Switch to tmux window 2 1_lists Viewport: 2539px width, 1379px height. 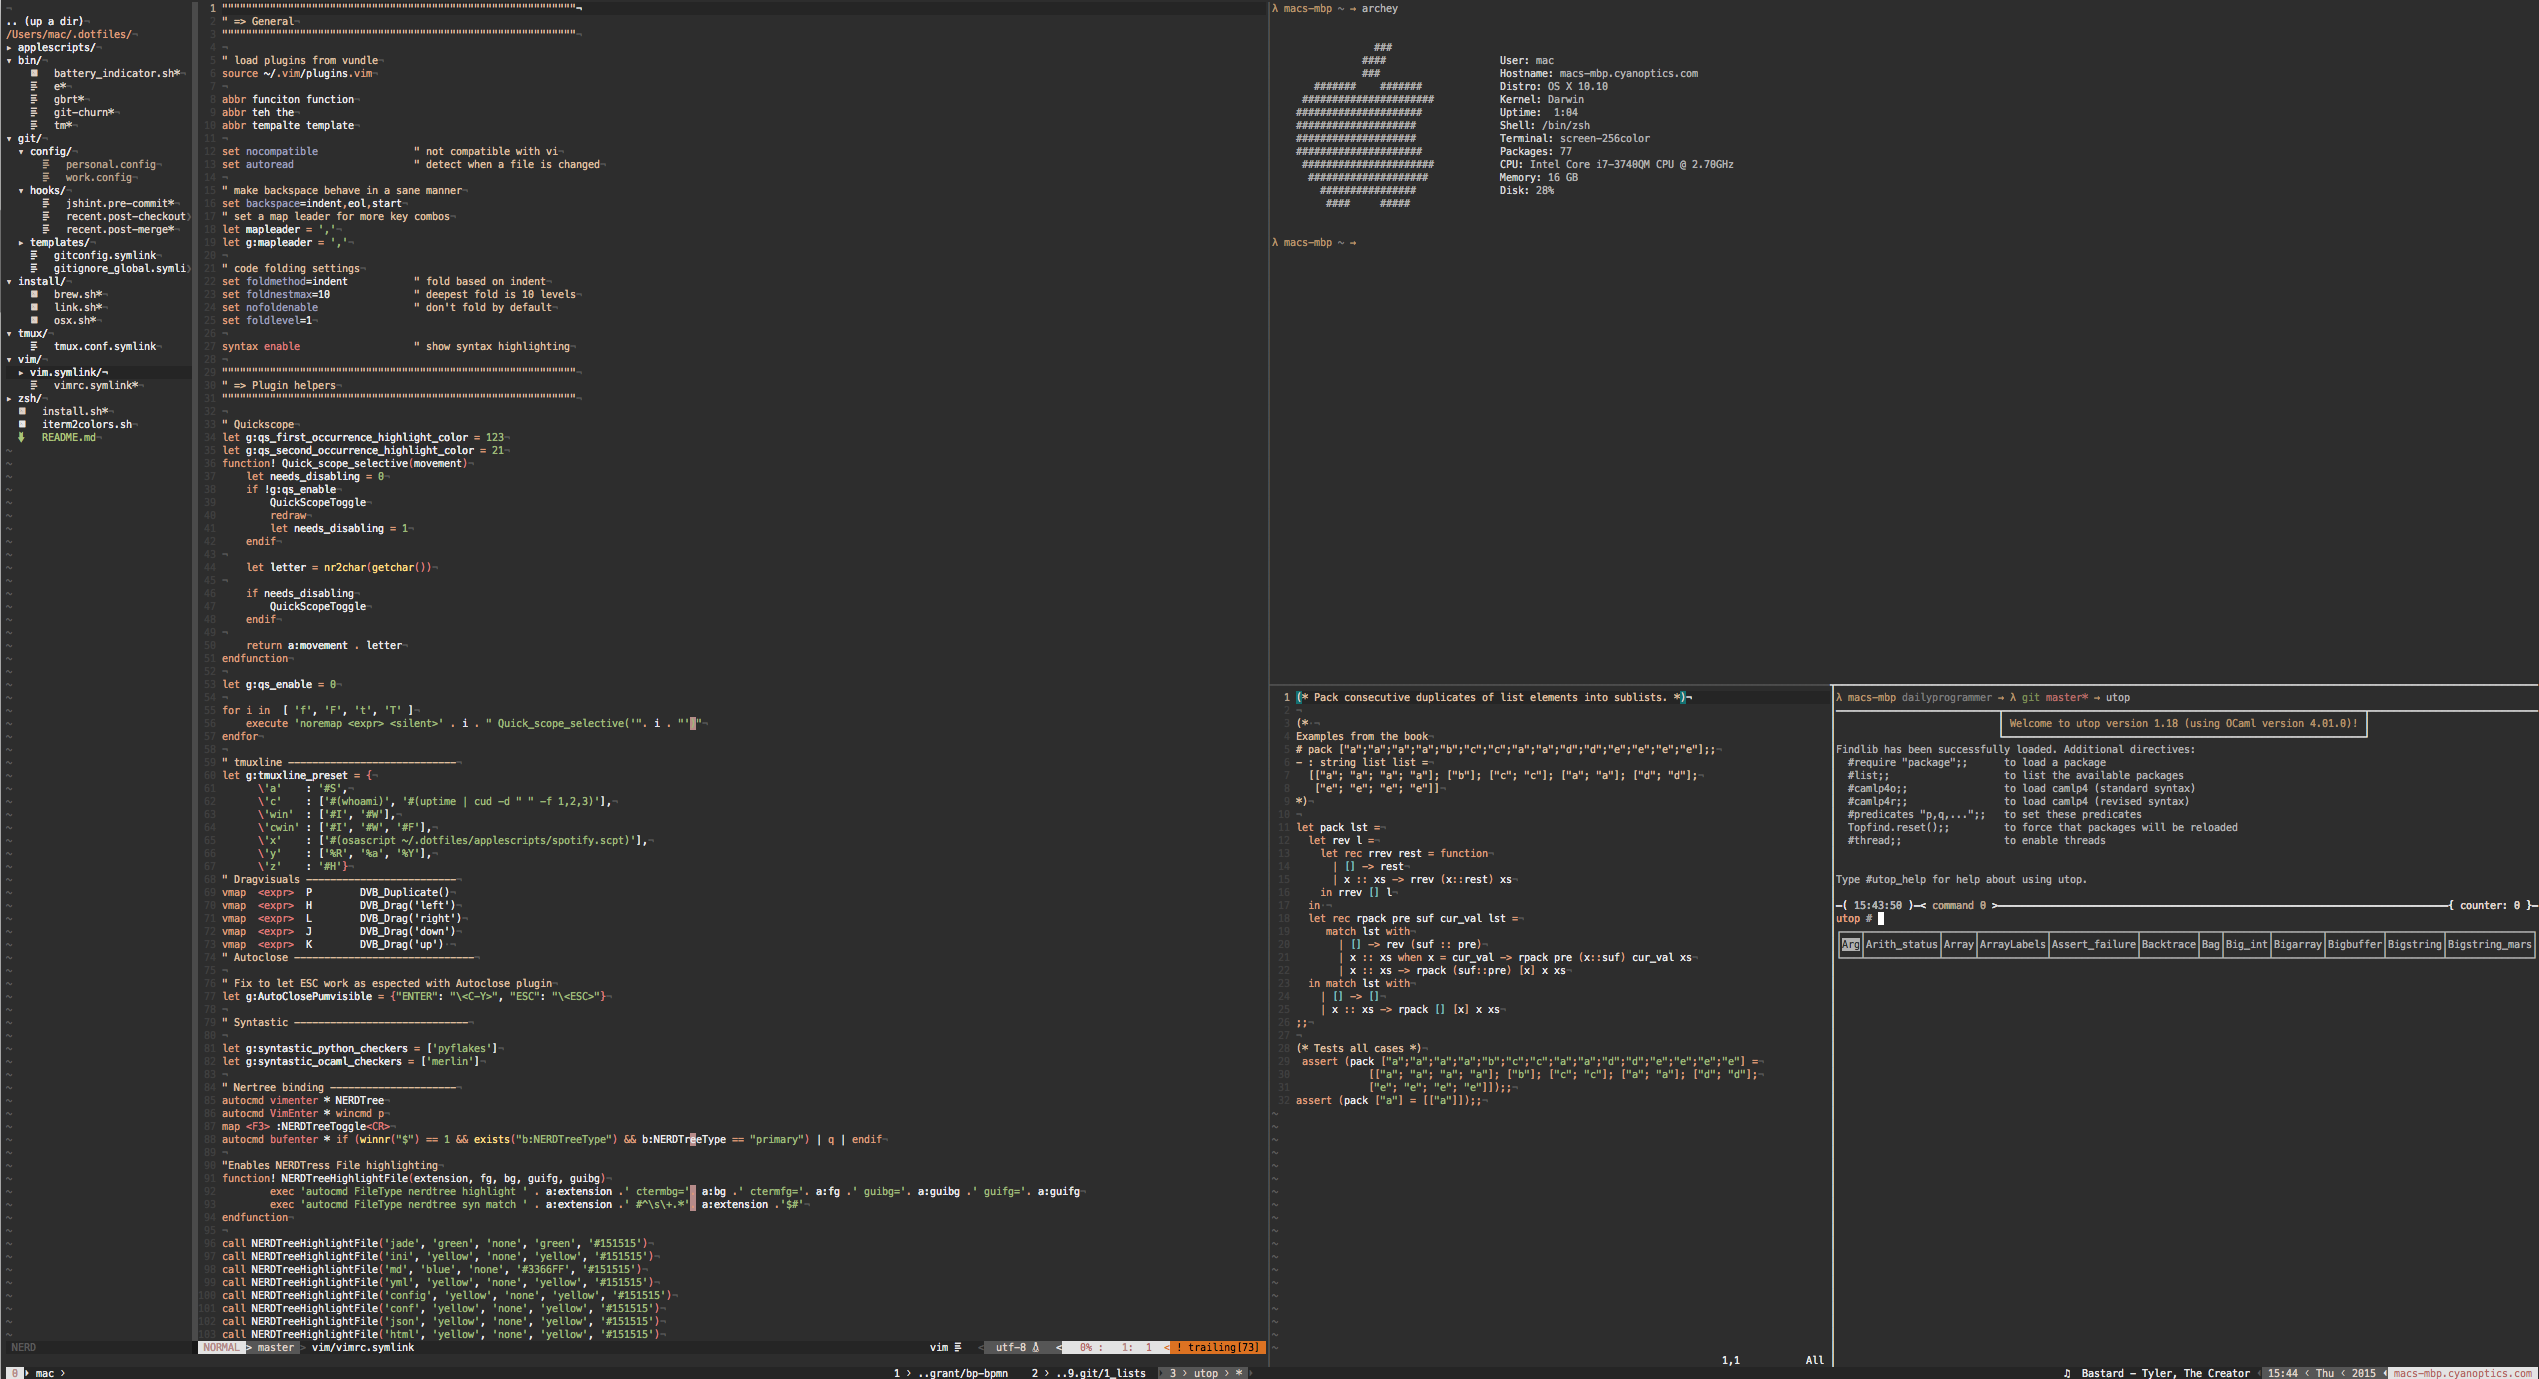(1090, 1373)
